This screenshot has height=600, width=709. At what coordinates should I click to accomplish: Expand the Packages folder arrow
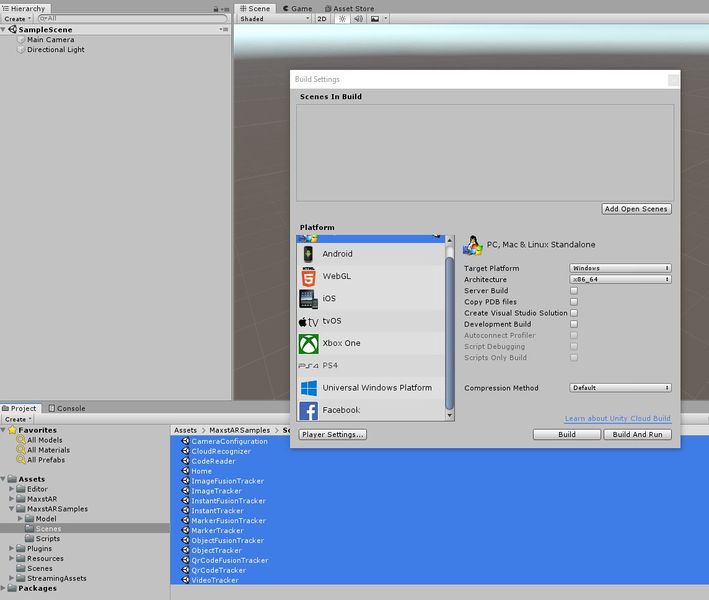tap(3, 588)
